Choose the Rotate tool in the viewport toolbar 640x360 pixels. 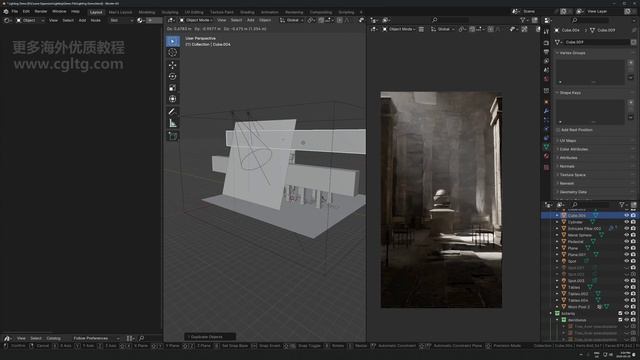[x=173, y=76]
